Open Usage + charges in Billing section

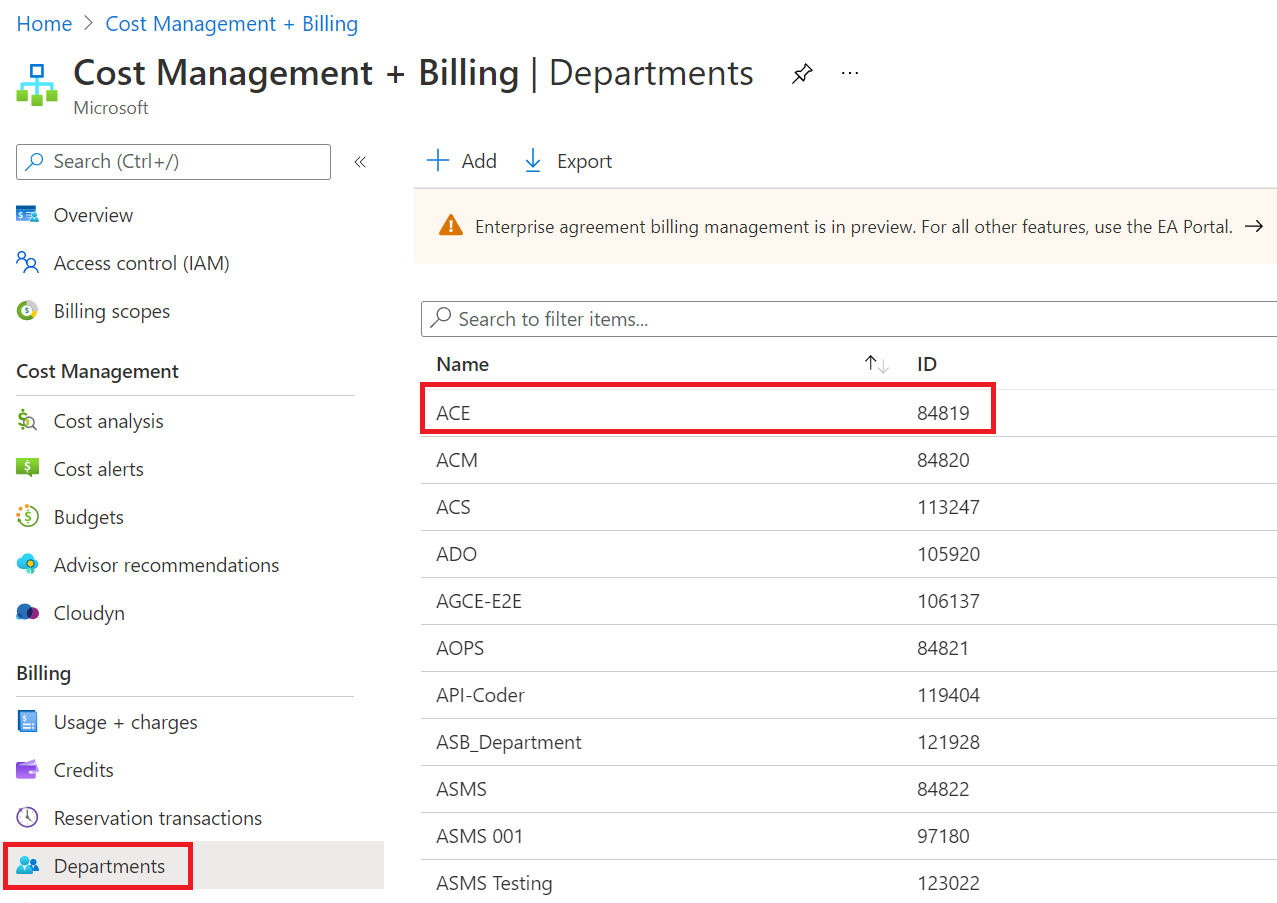(125, 722)
